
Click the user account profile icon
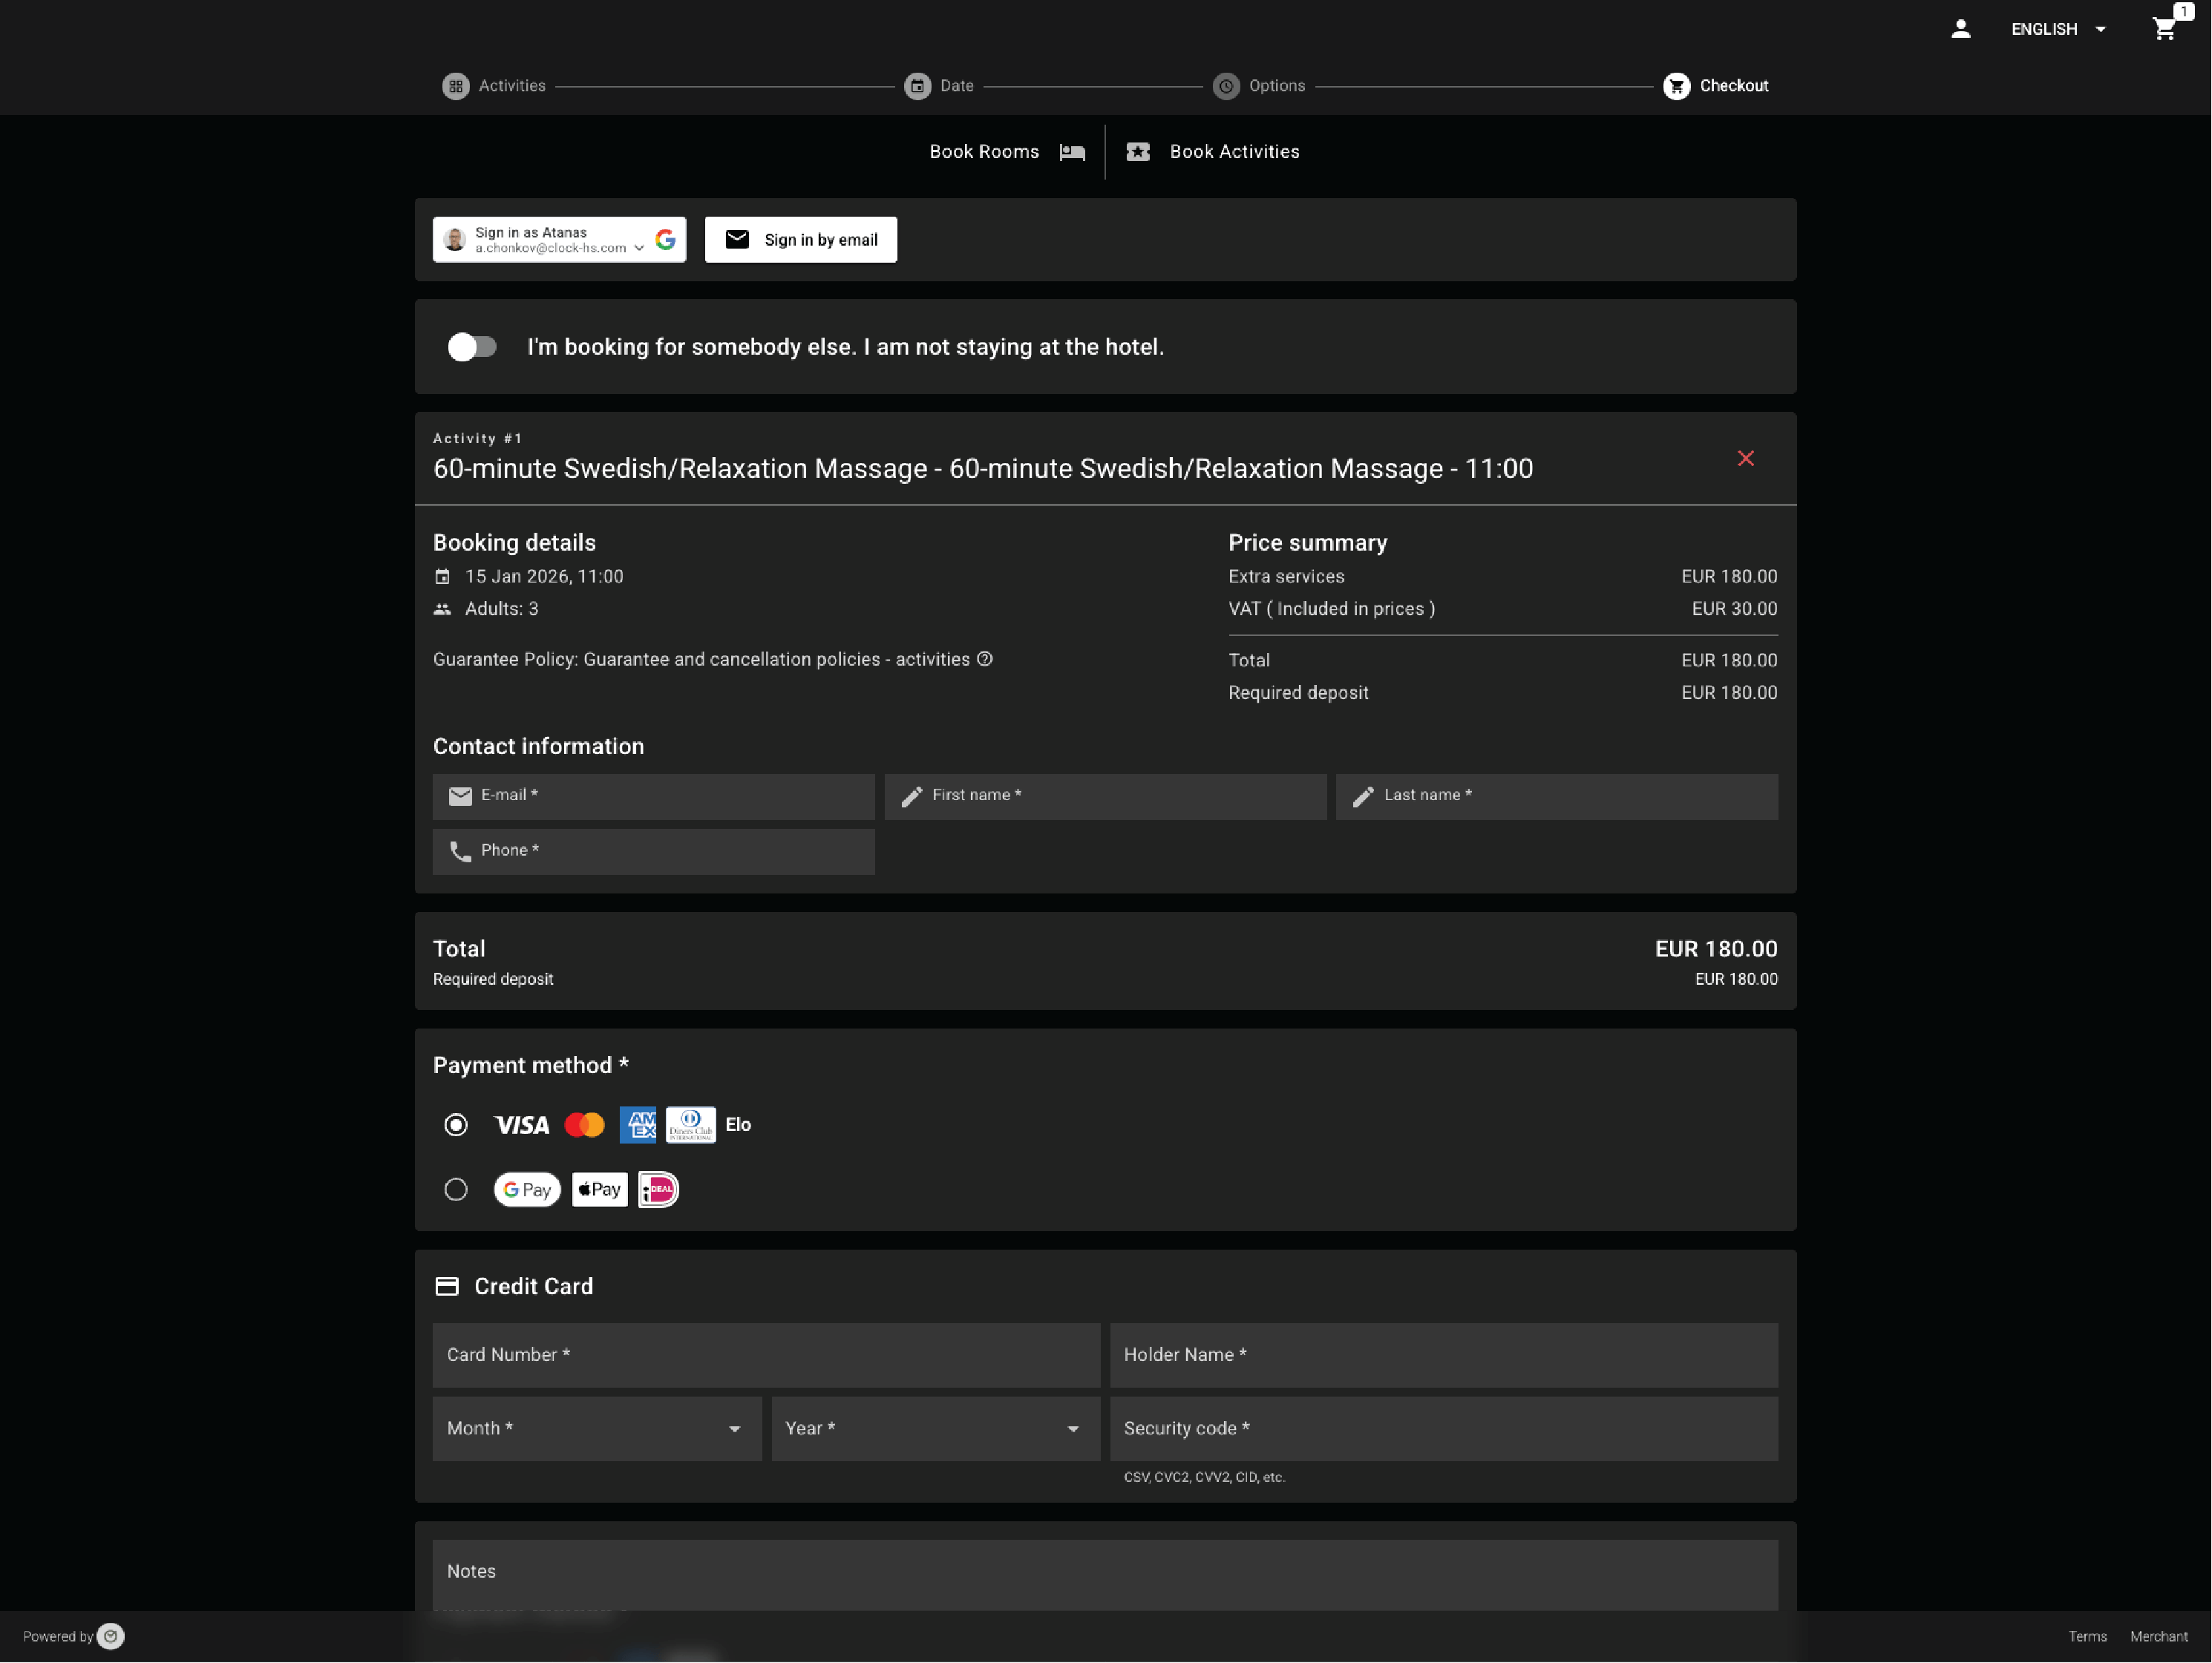tap(1960, 29)
